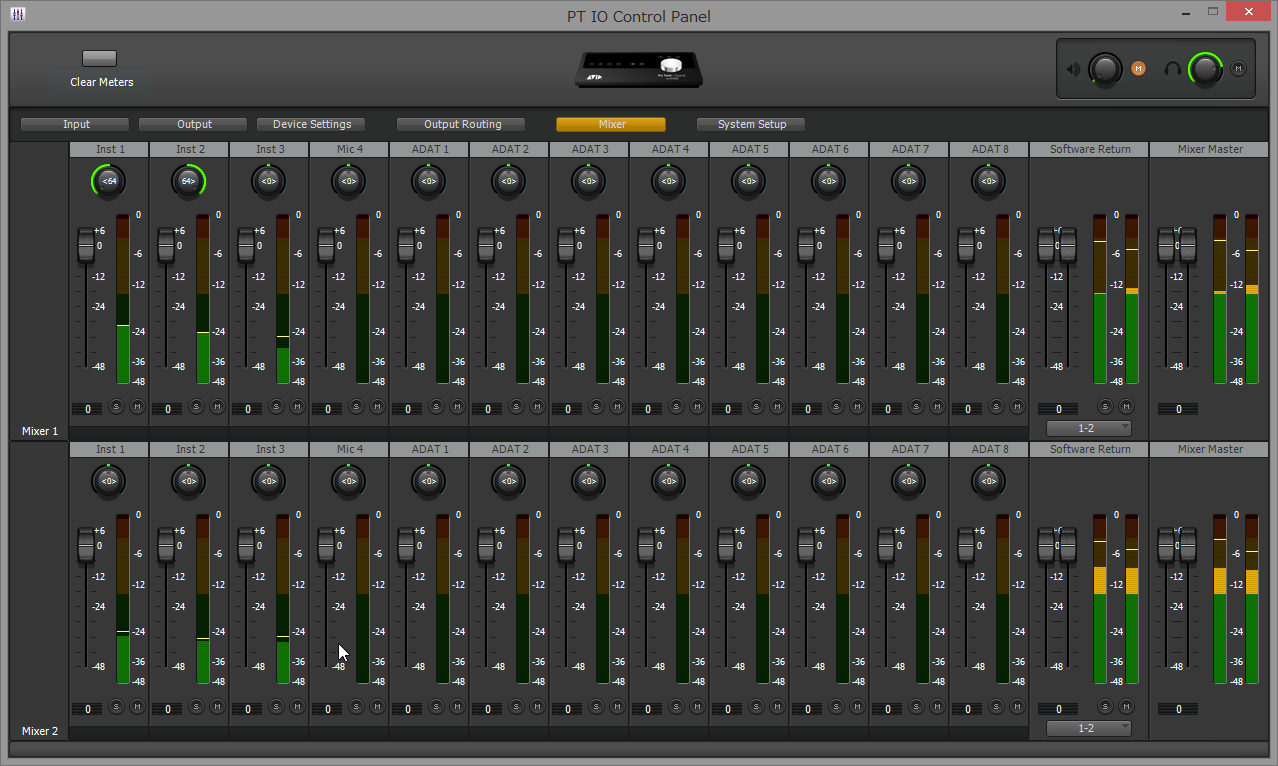1278x766 pixels.
Task: Open the Output tab
Action: (x=194, y=124)
